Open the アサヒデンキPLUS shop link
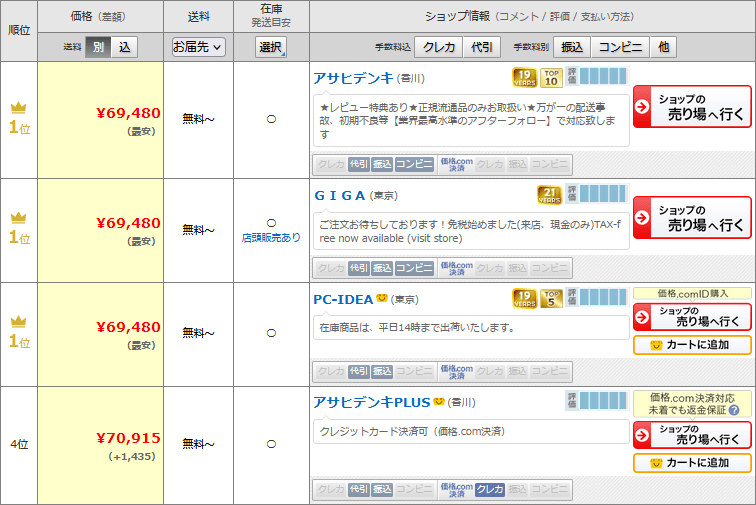This screenshot has width=756, height=505. tap(371, 402)
